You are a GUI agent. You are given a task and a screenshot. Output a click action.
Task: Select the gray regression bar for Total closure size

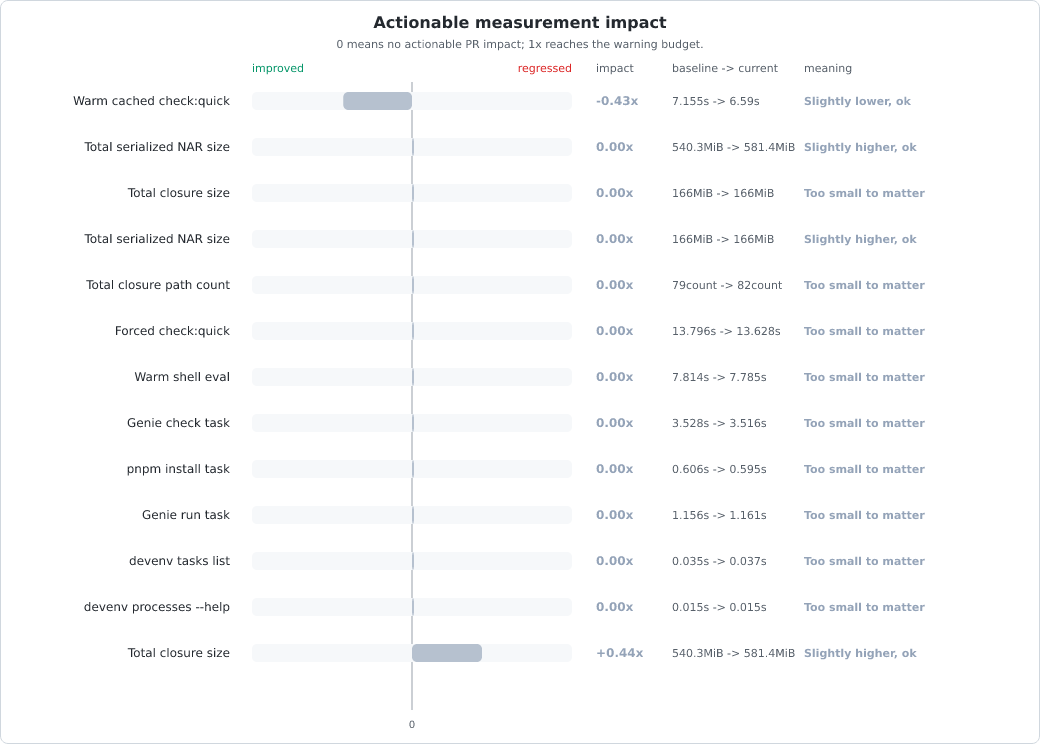pyautogui.click(x=447, y=653)
